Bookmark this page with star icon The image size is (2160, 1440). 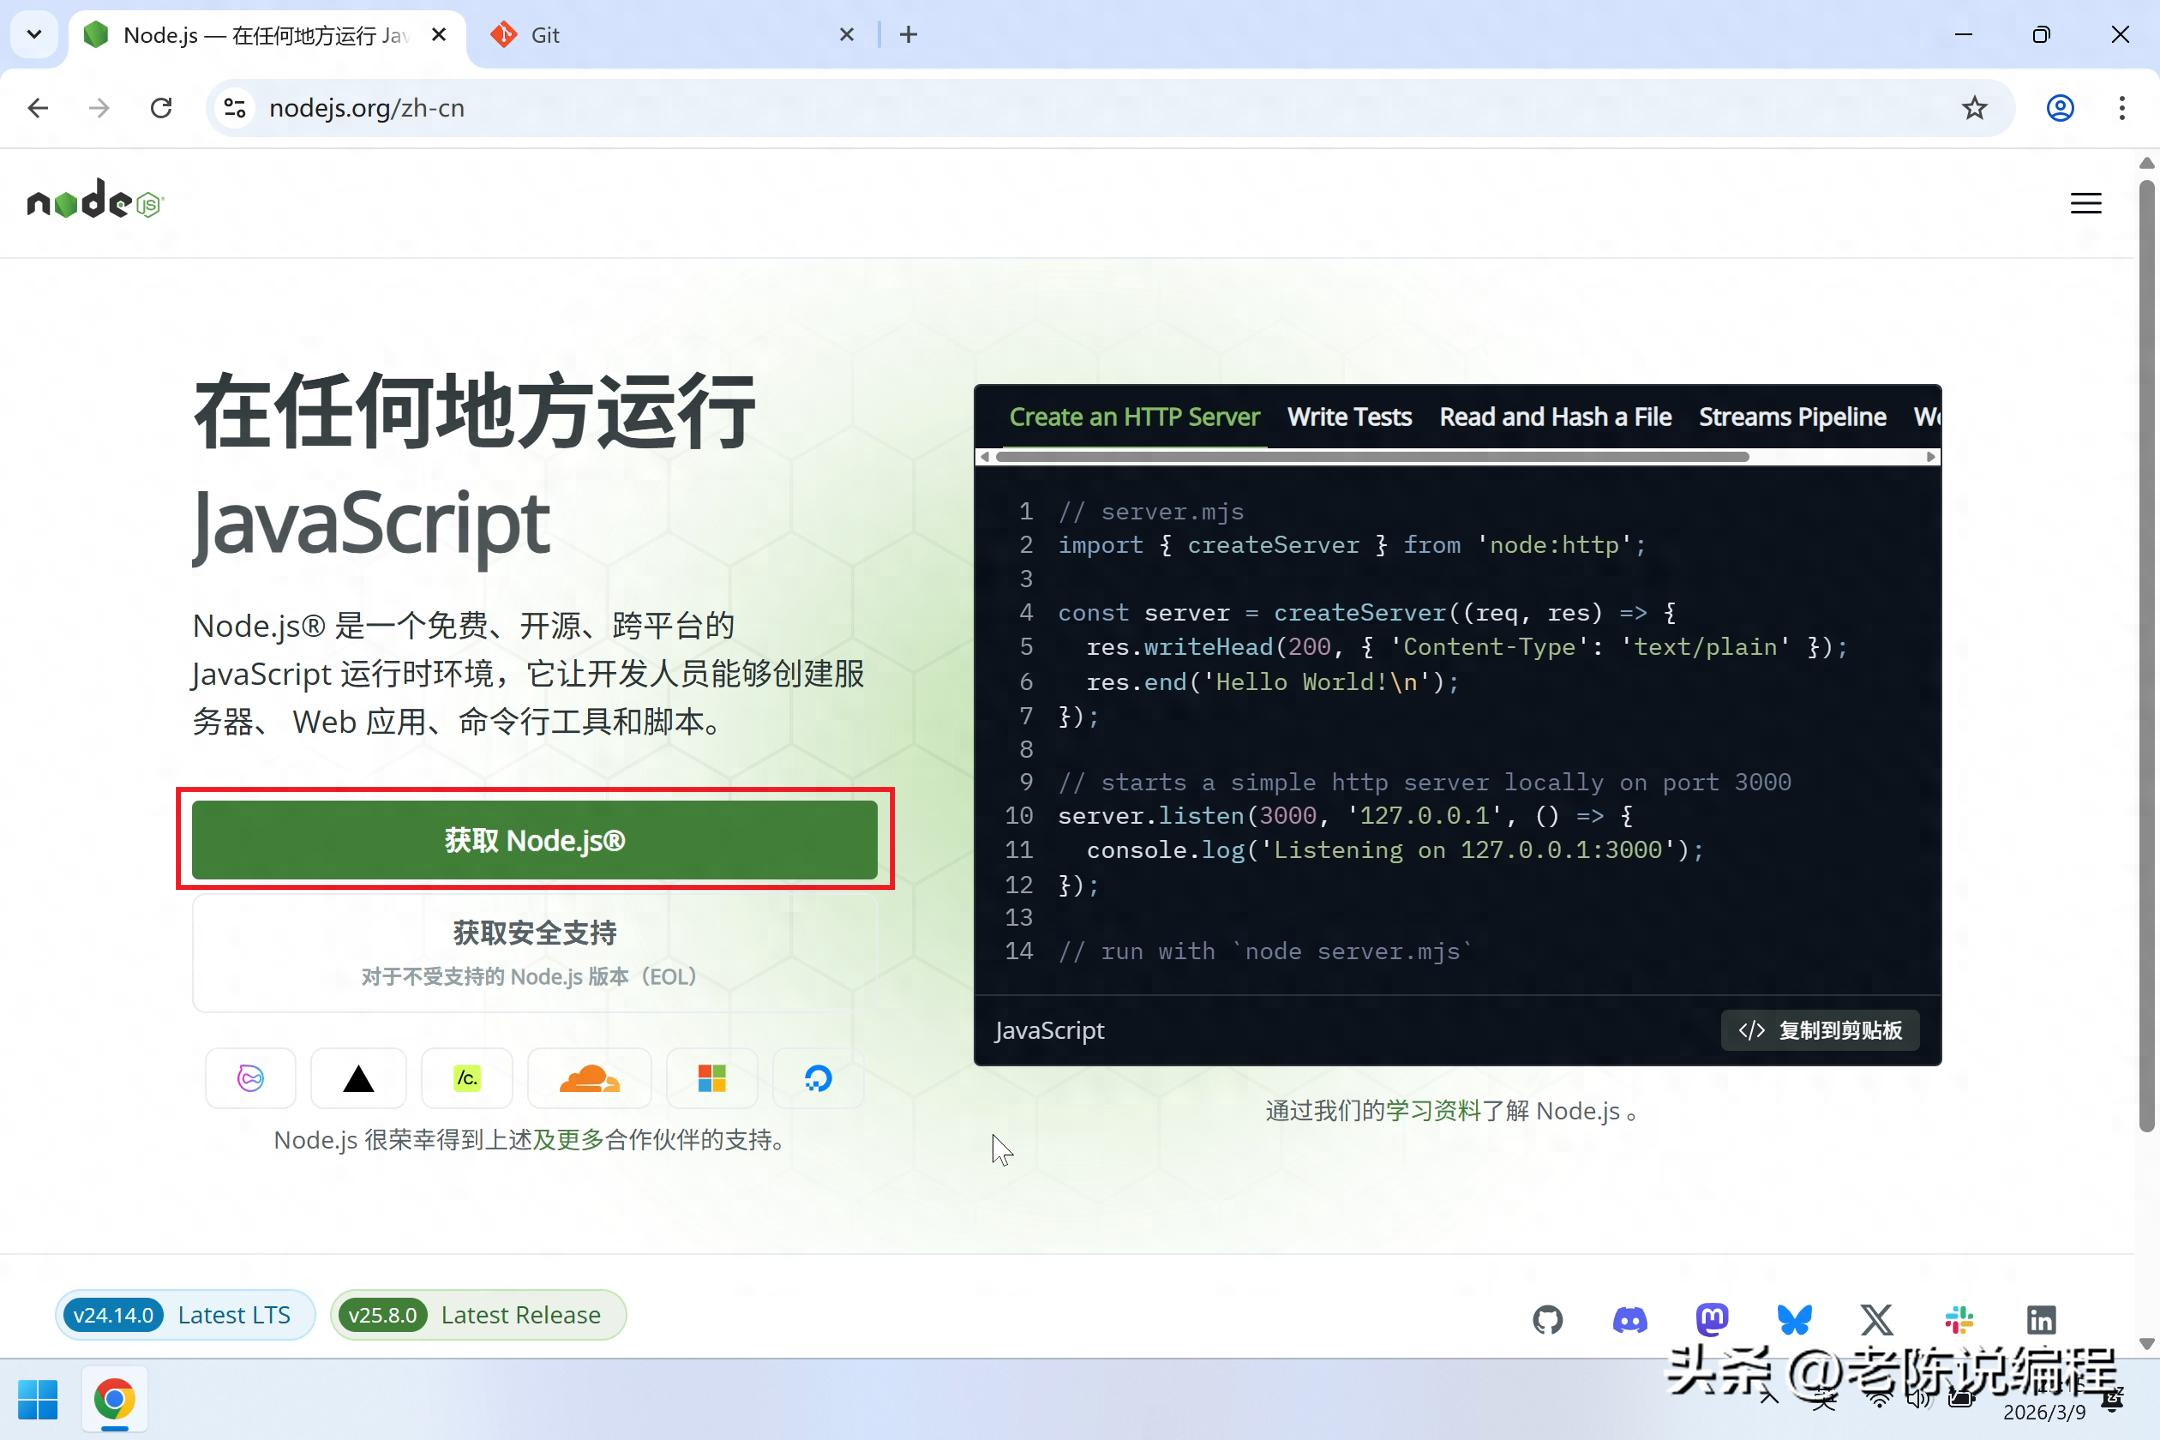tap(1974, 108)
